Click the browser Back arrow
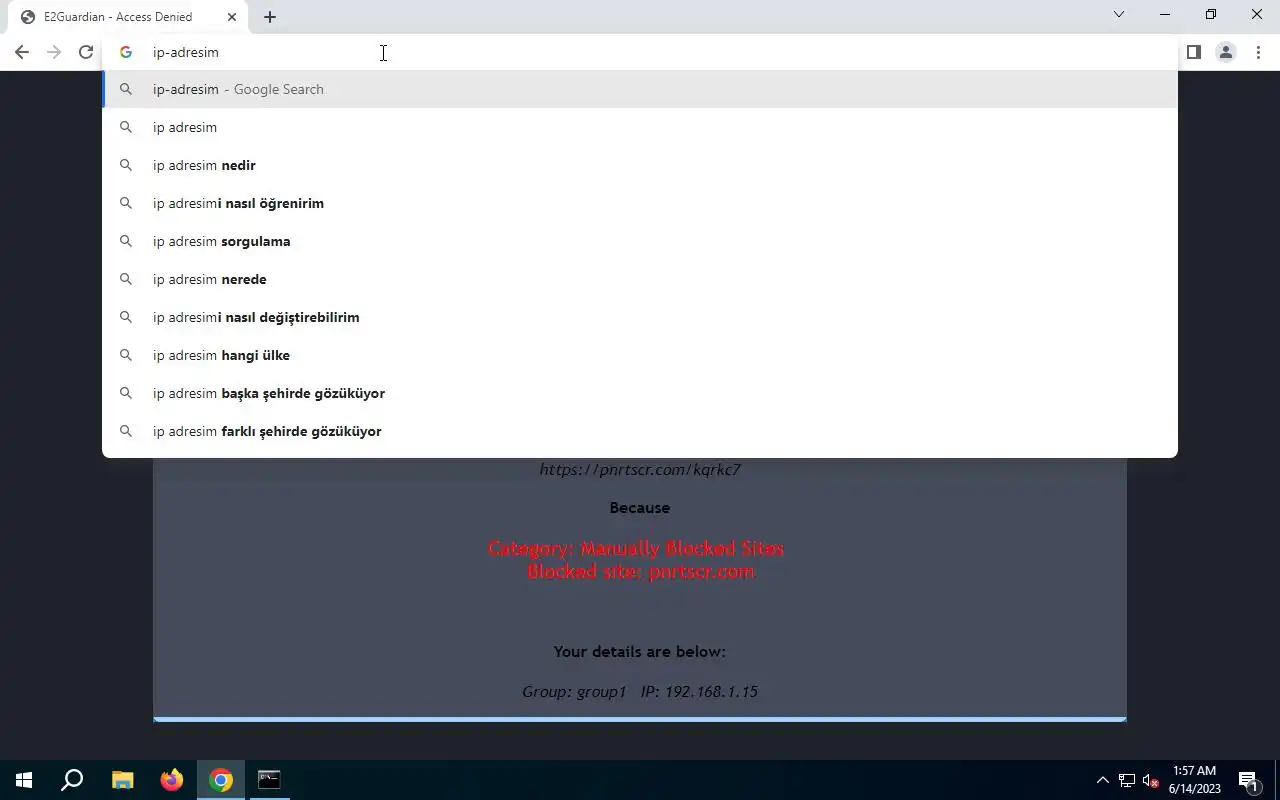 [x=22, y=52]
